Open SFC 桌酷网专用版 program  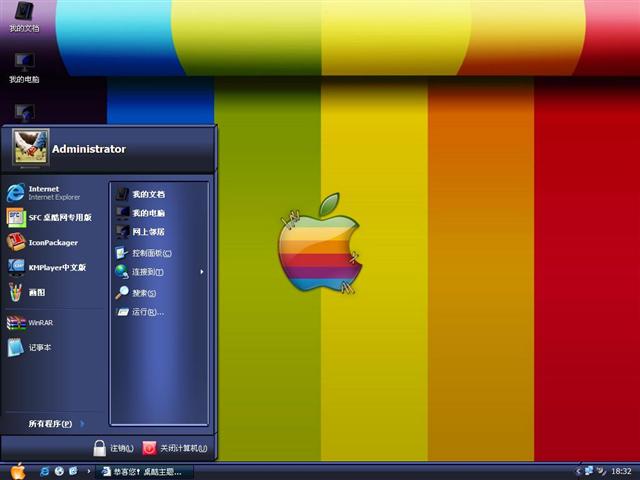pyautogui.click(x=49, y=218)
